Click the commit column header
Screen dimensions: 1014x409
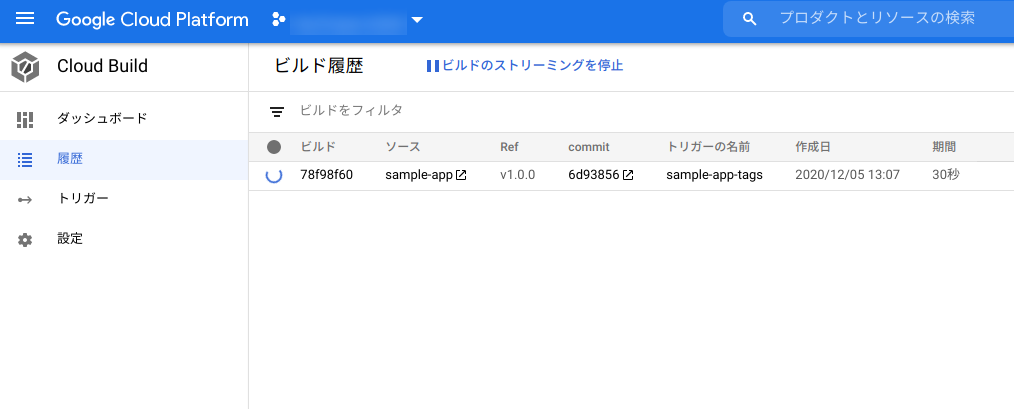(588, 148)
